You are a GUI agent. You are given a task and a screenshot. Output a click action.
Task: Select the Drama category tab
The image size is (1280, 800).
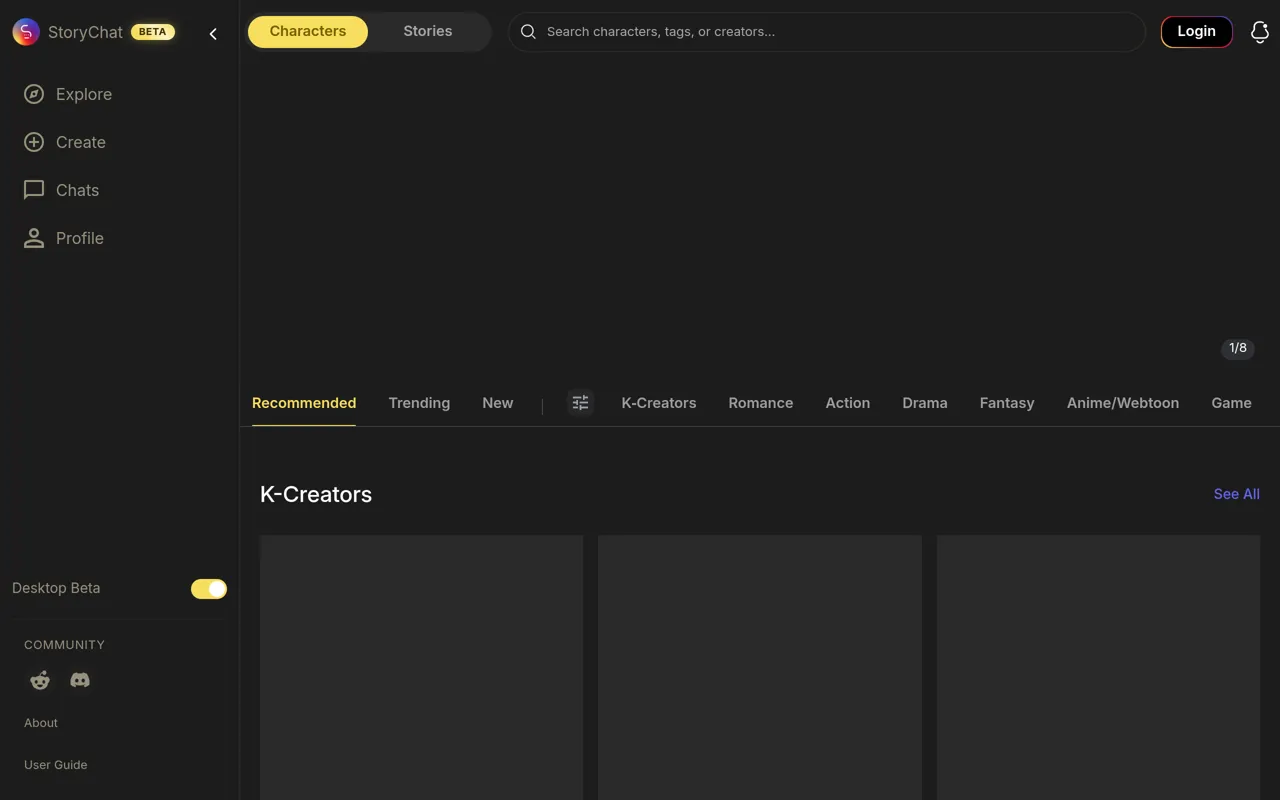(x=925, y=403)
